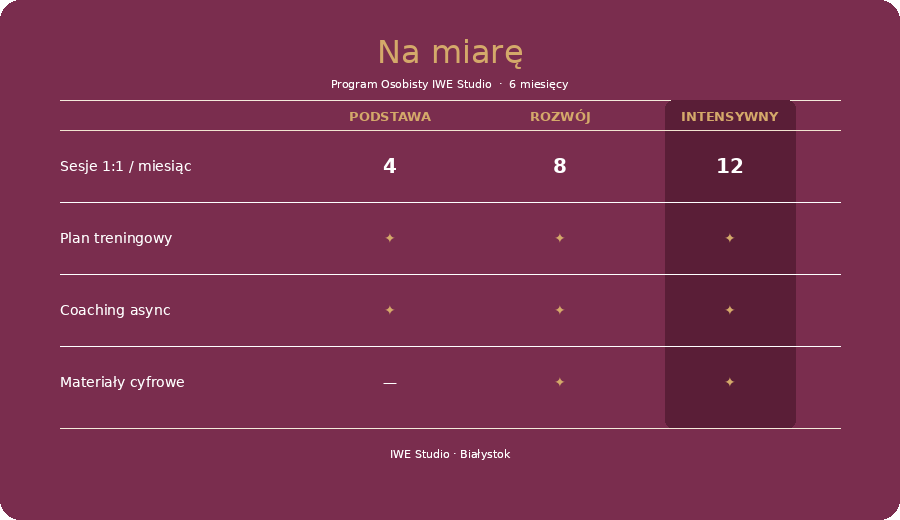Image resolution: width=900 pixels, height=520 pixels.
Task: Choose the INTENSYWNY plan header
Action: pos(730,117)
